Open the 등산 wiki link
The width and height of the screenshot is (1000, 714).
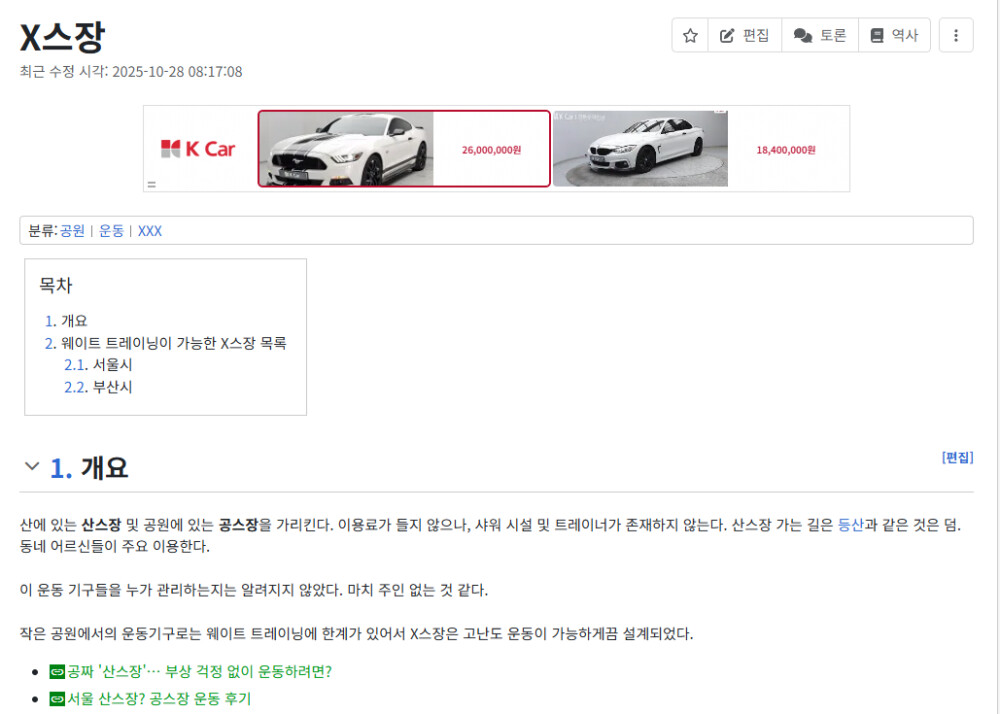click(x=850, y=525)
